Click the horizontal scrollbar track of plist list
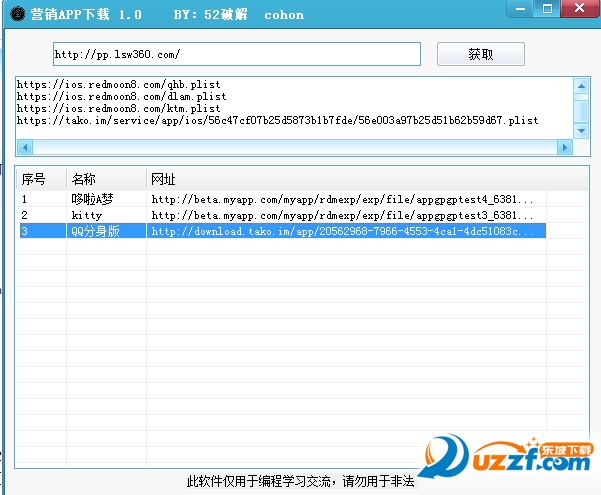The image size is (601, 495). tap(295, 147)
